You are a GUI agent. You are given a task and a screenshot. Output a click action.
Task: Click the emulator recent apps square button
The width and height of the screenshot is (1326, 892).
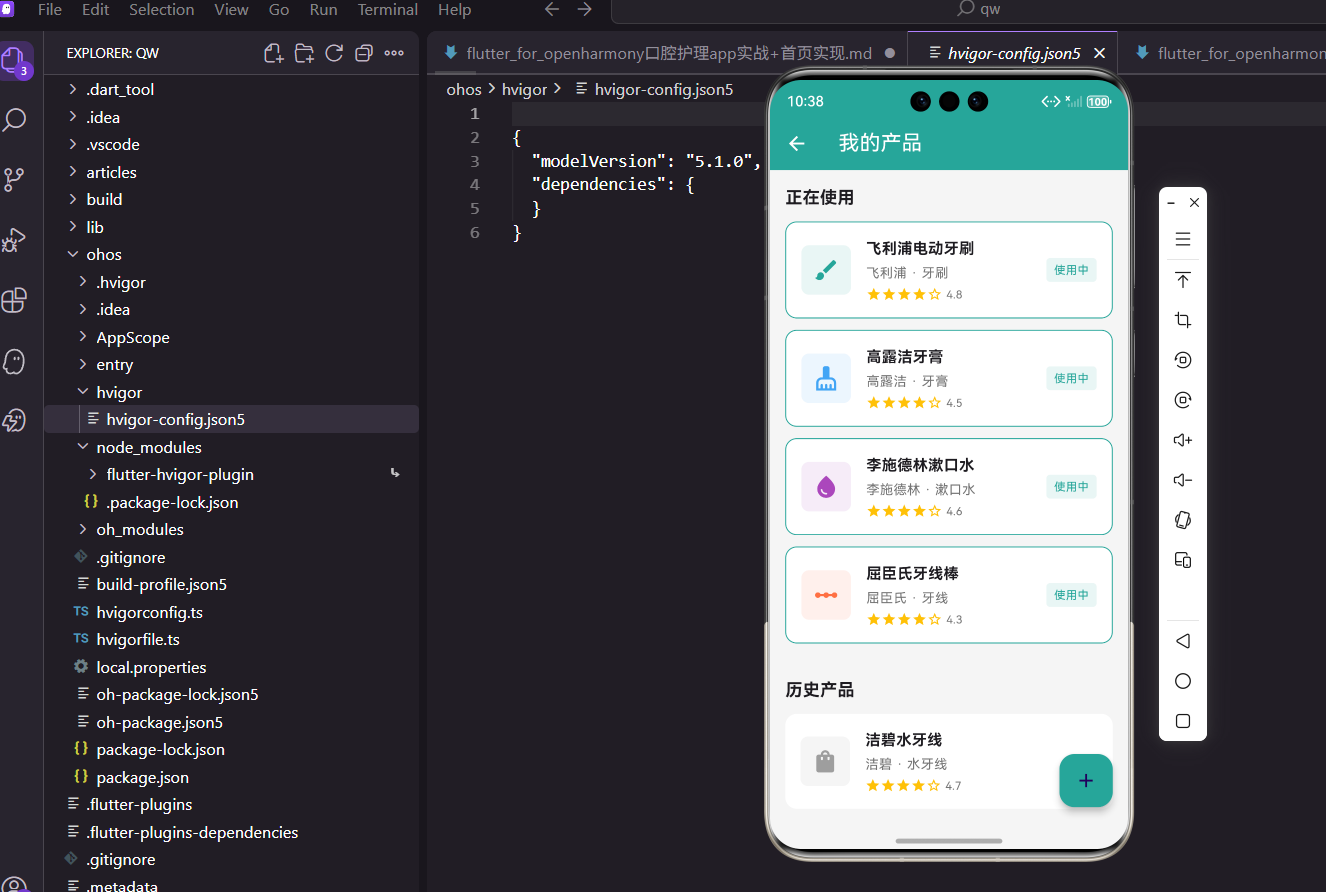(1183, 721)
